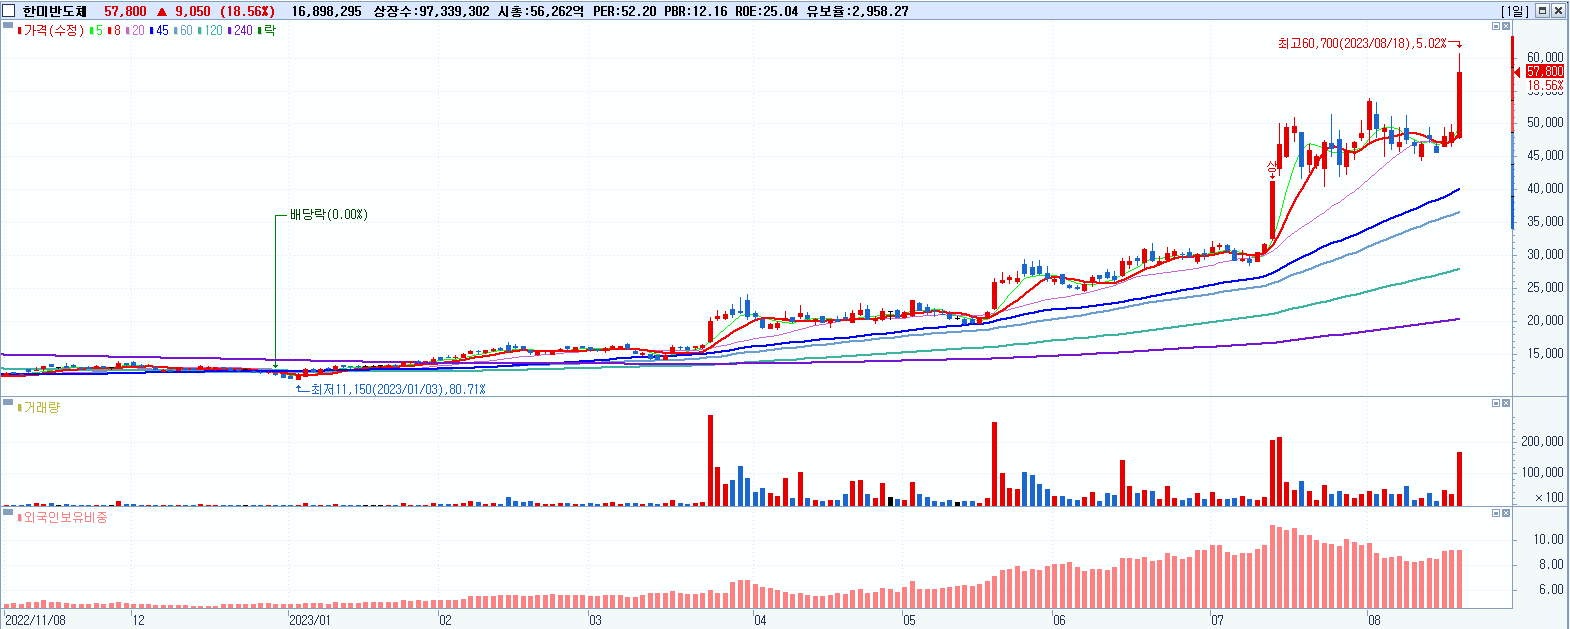The height and width of the screenshot is (629, 1570).
Task: Select the 외국인보유비중 legend label
Action: [x=62, y=518]
